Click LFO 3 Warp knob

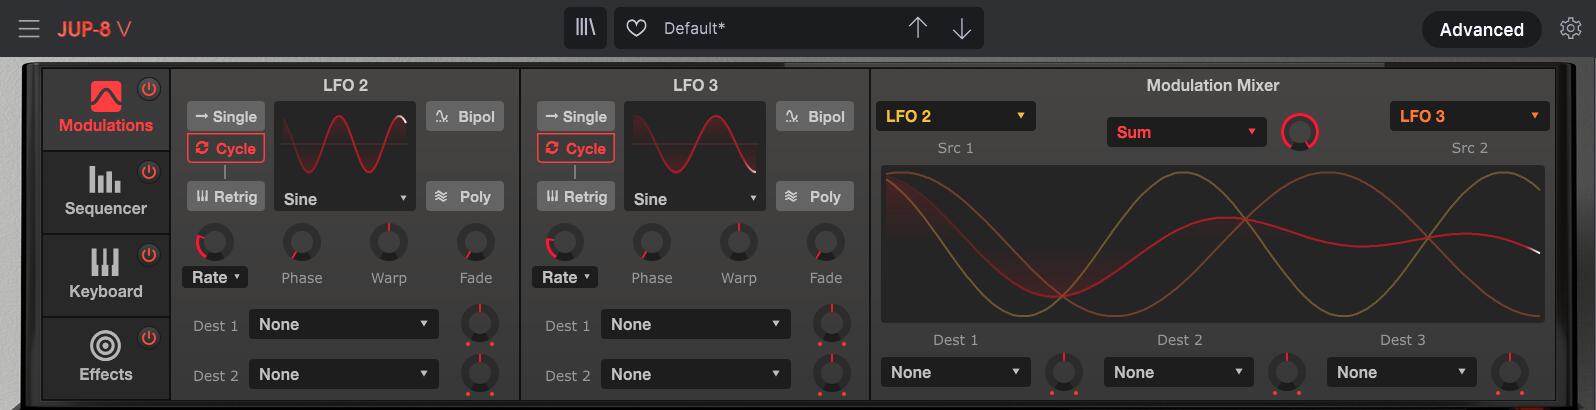[738, 242]
